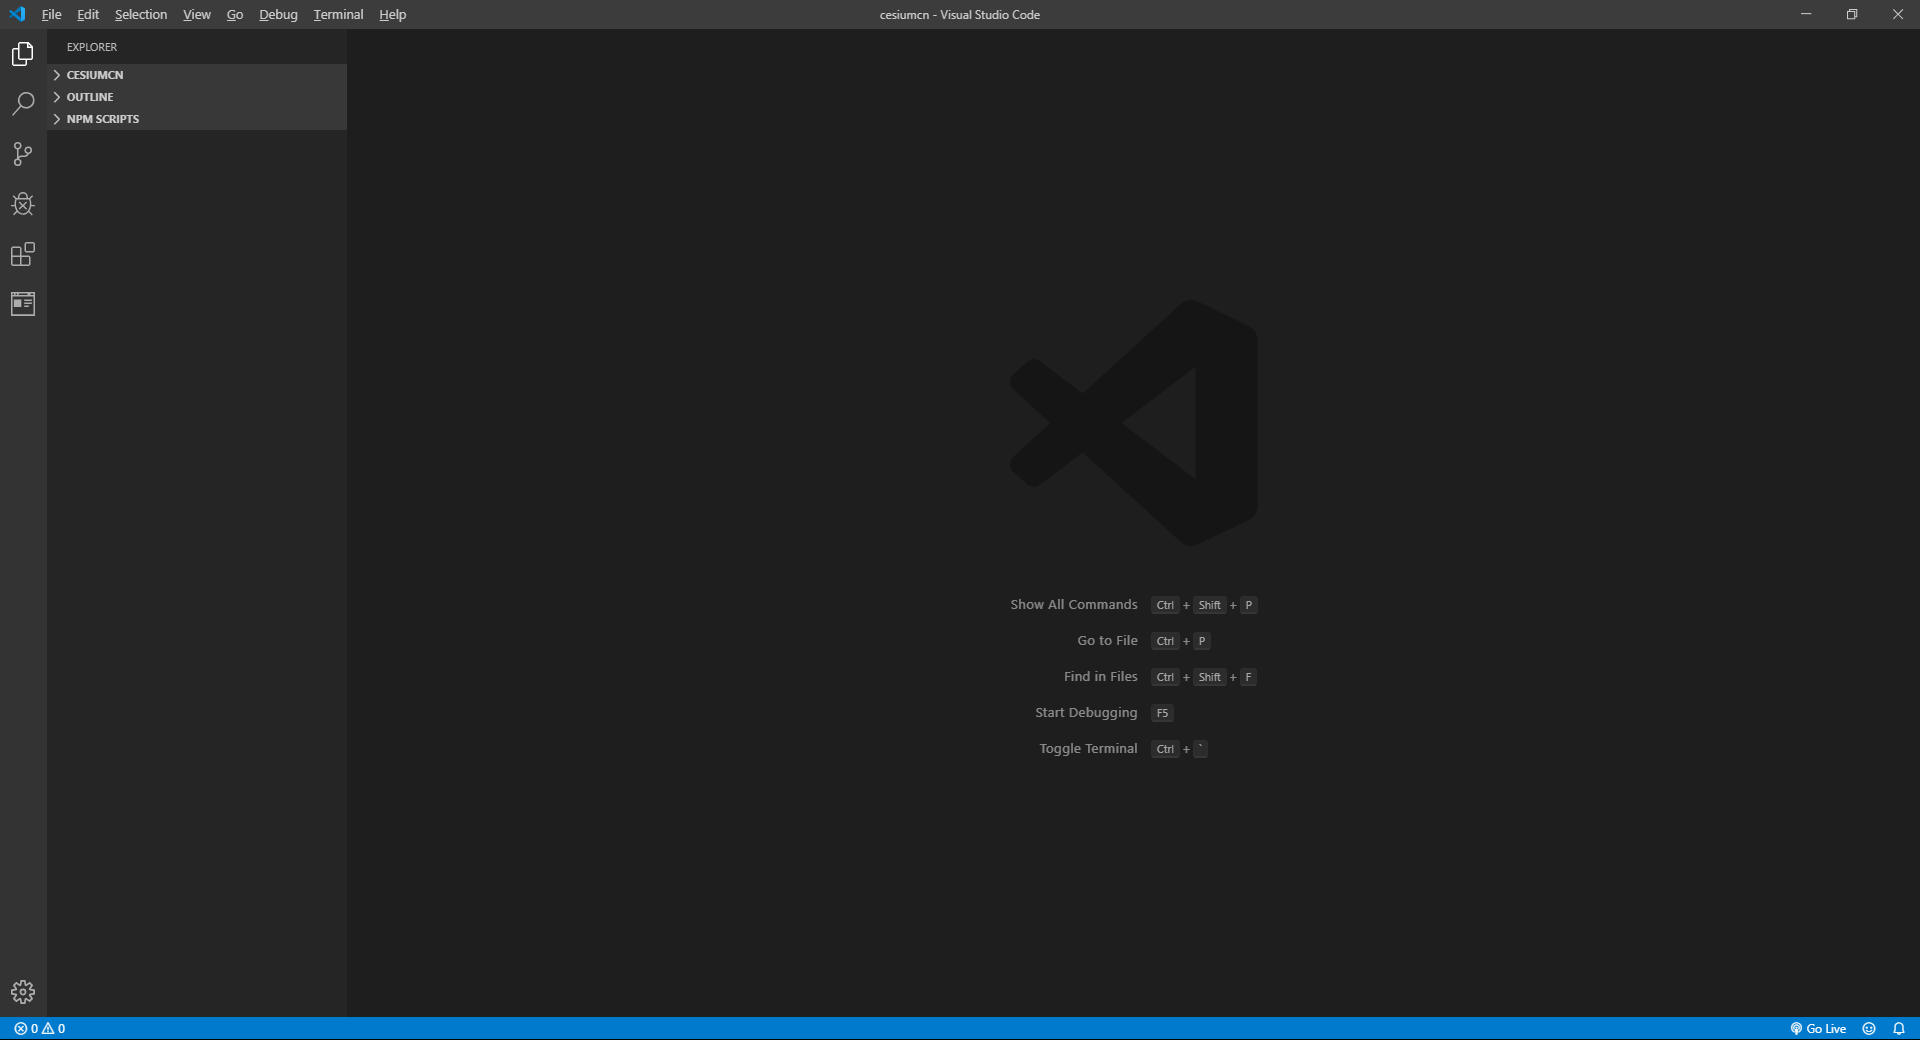Click the feedback smiley icon
This screenshot has height=1040, width=1920.
1869,1029
